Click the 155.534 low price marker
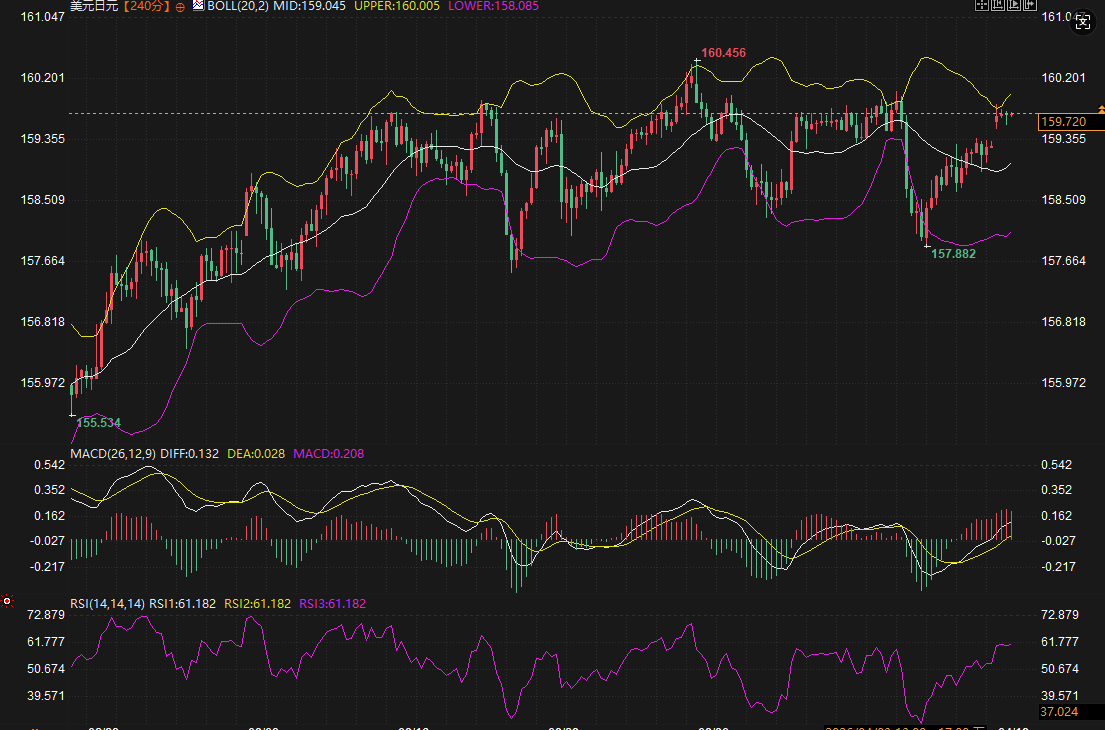This screenshot has height=730, width=1105. click(99, 423)
